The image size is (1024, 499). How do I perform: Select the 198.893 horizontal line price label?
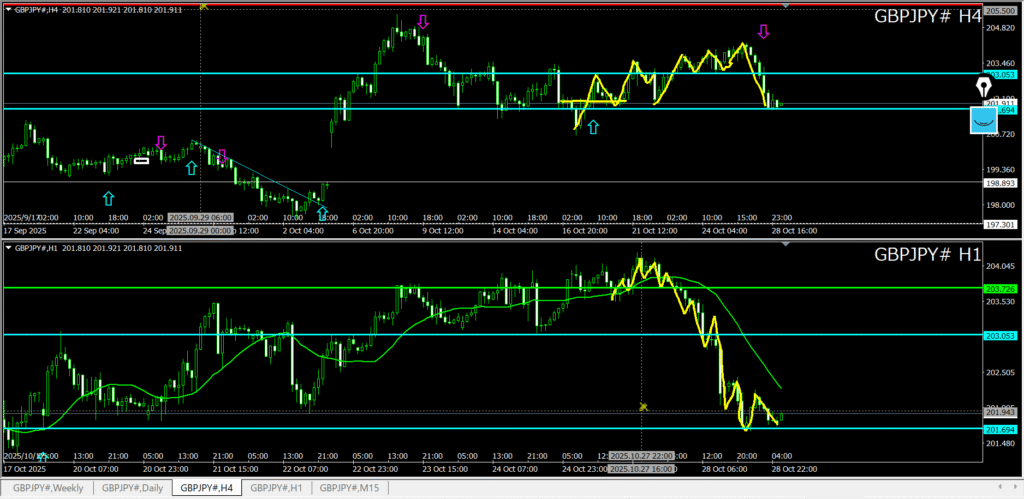pyautogui.click(x=1002, y=184)
